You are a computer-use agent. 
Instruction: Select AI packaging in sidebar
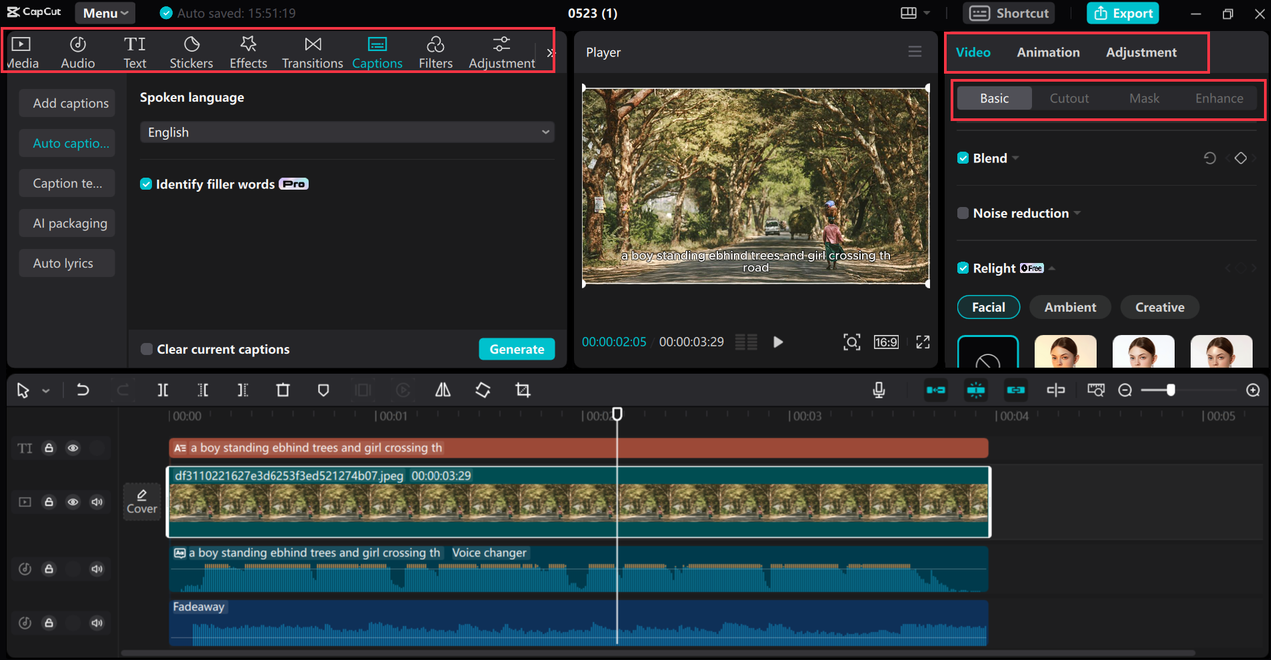[x=69, y=223]
